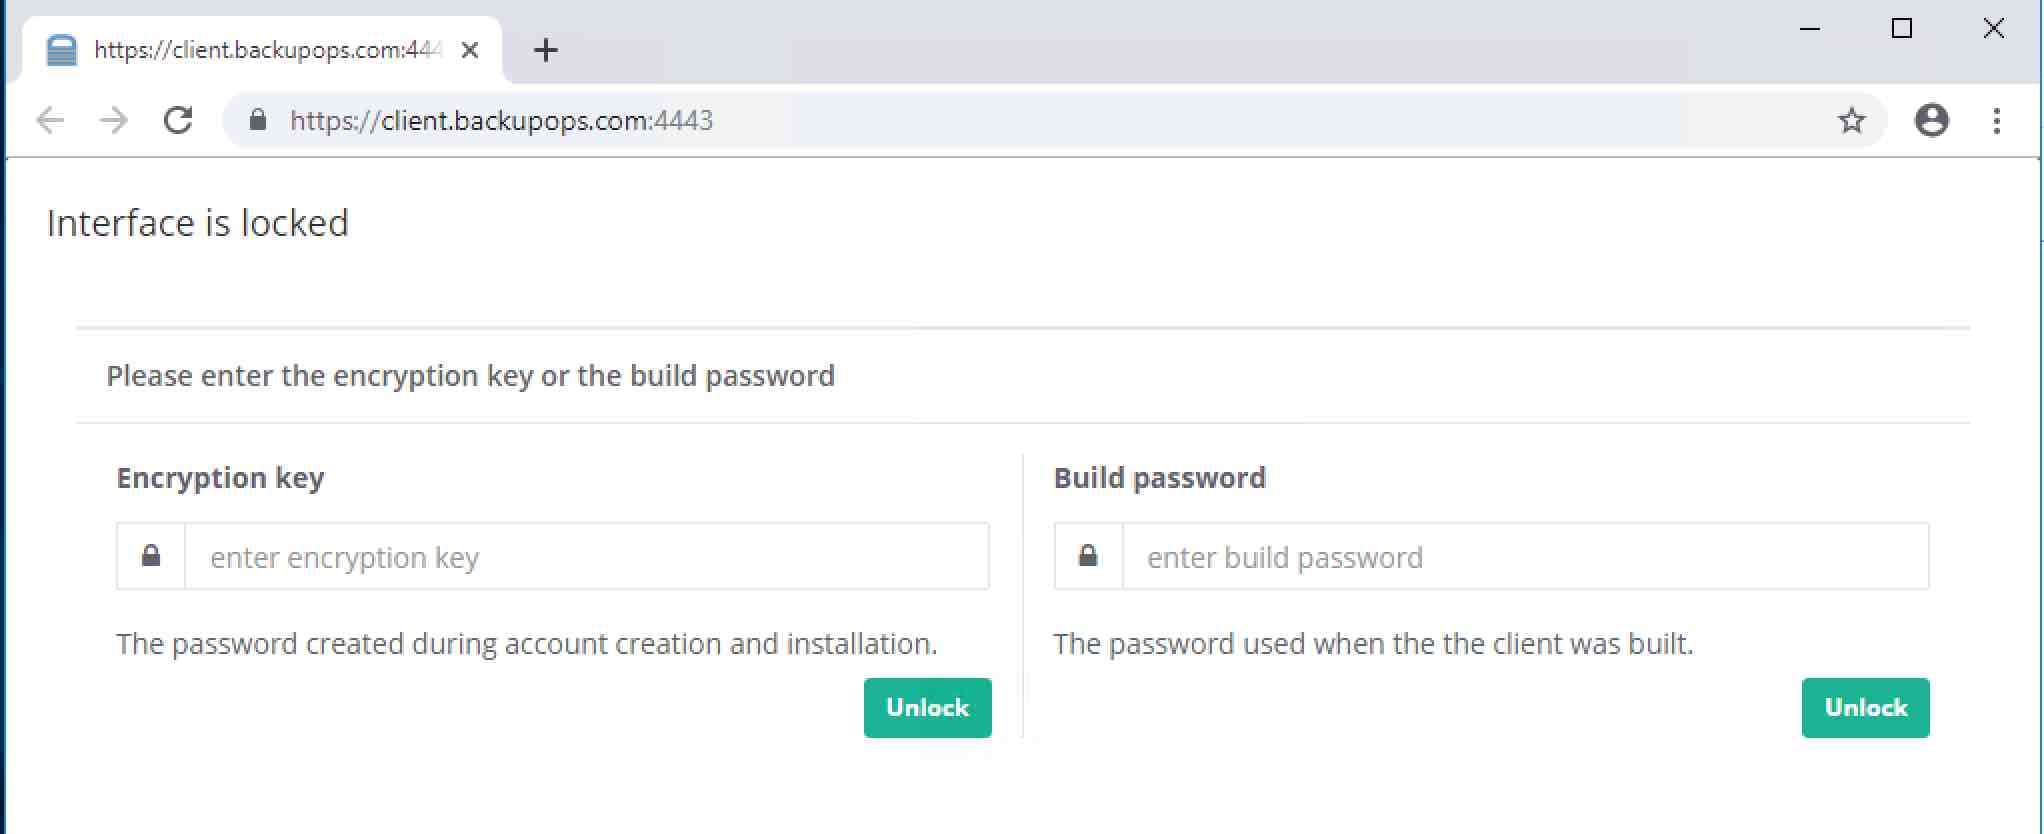Image resolution: width=2044 pixels, height=834 pixels.
Task: Close the client.backupops.com tab
Action: click(470, 50)
